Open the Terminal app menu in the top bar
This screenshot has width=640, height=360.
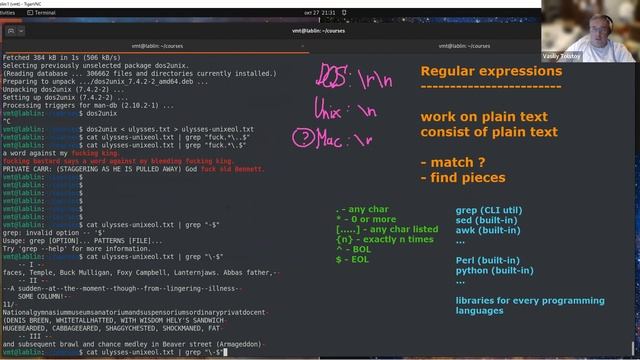point(41,13)
